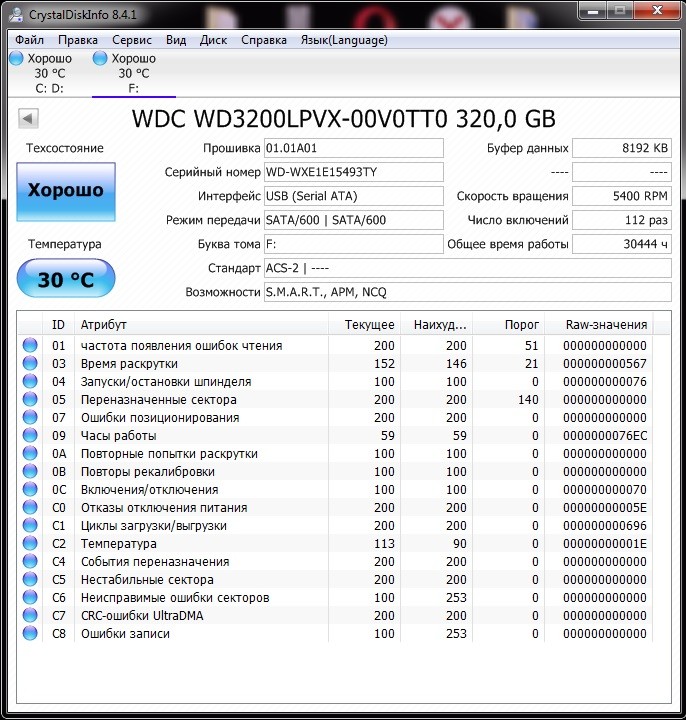Click the 30 °C temperature button
The image size is (686, 720).
tap(66, 278)
